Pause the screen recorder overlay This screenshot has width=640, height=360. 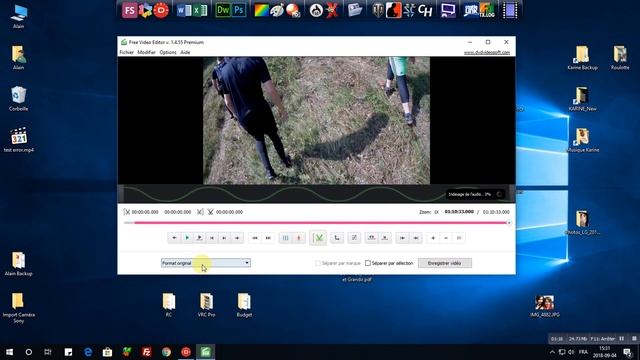(621, 338)
